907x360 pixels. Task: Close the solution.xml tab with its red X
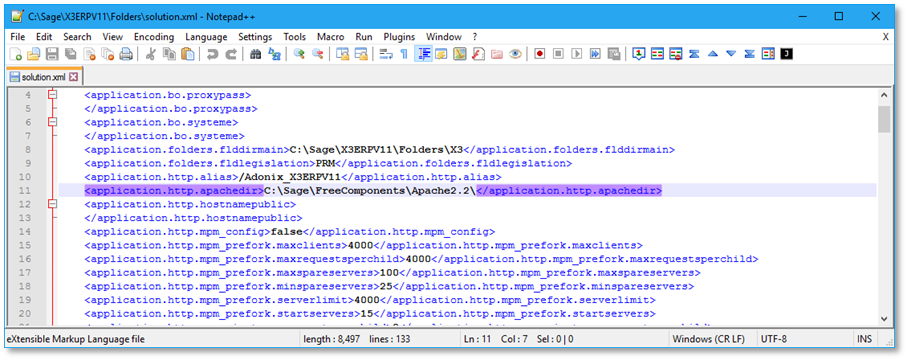point(73,76)
